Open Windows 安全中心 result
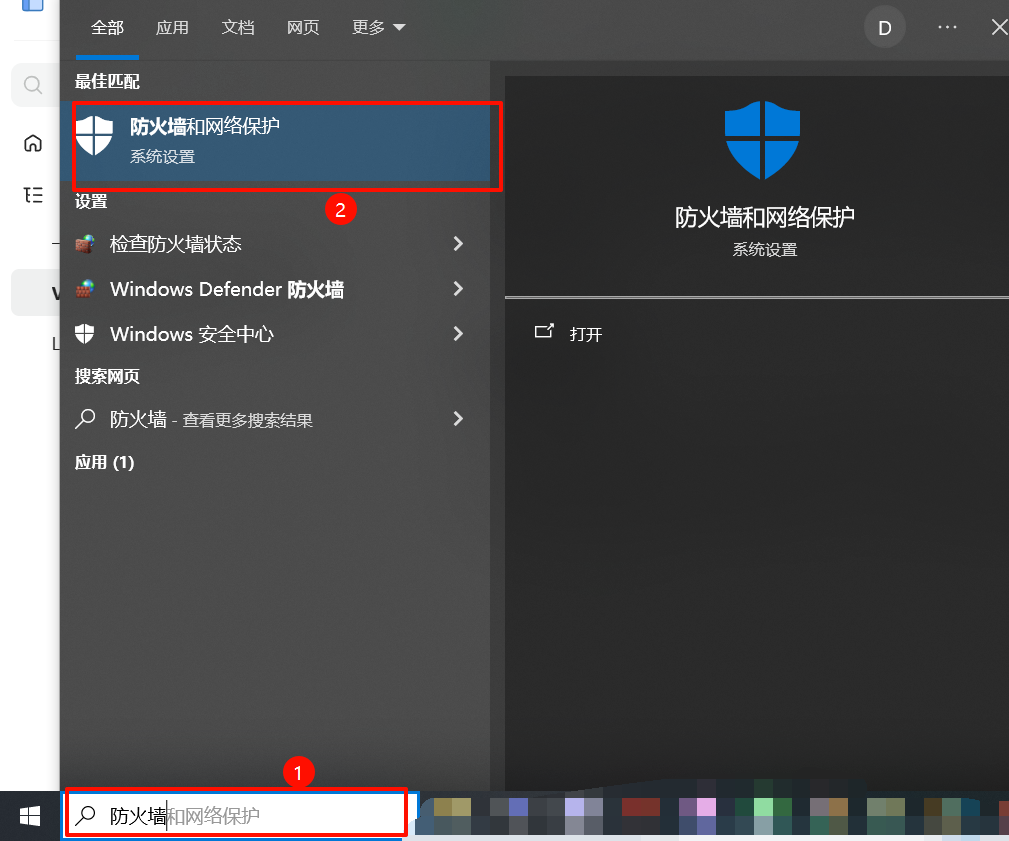The image size is (1009, 841). [275, 334]
